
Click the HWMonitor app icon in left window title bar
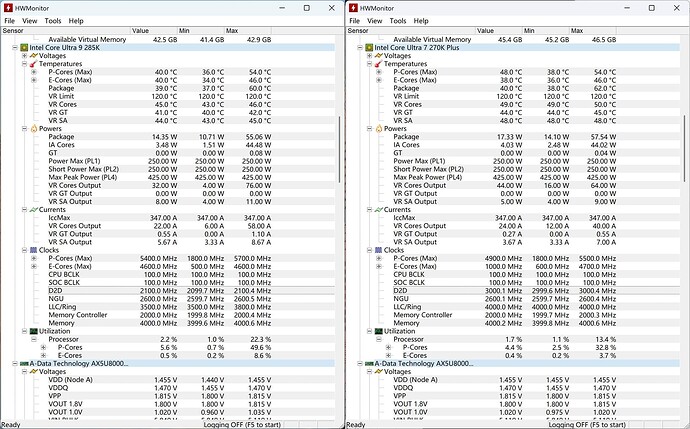(8, 8)
